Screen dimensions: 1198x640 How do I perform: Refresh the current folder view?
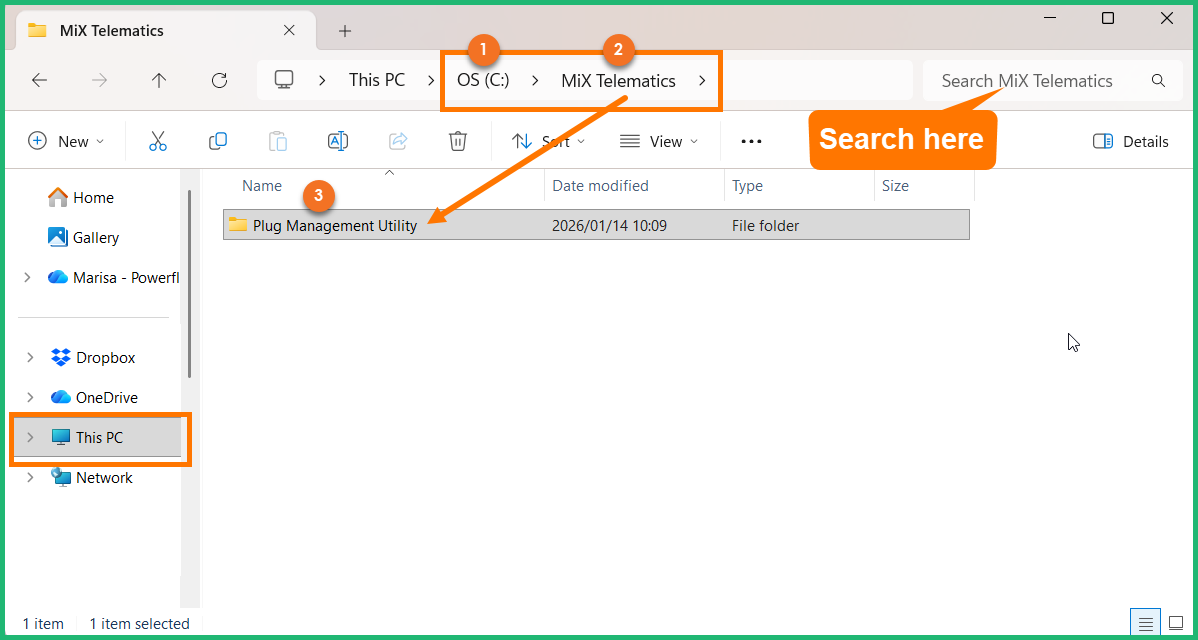[x=219, y=80]
